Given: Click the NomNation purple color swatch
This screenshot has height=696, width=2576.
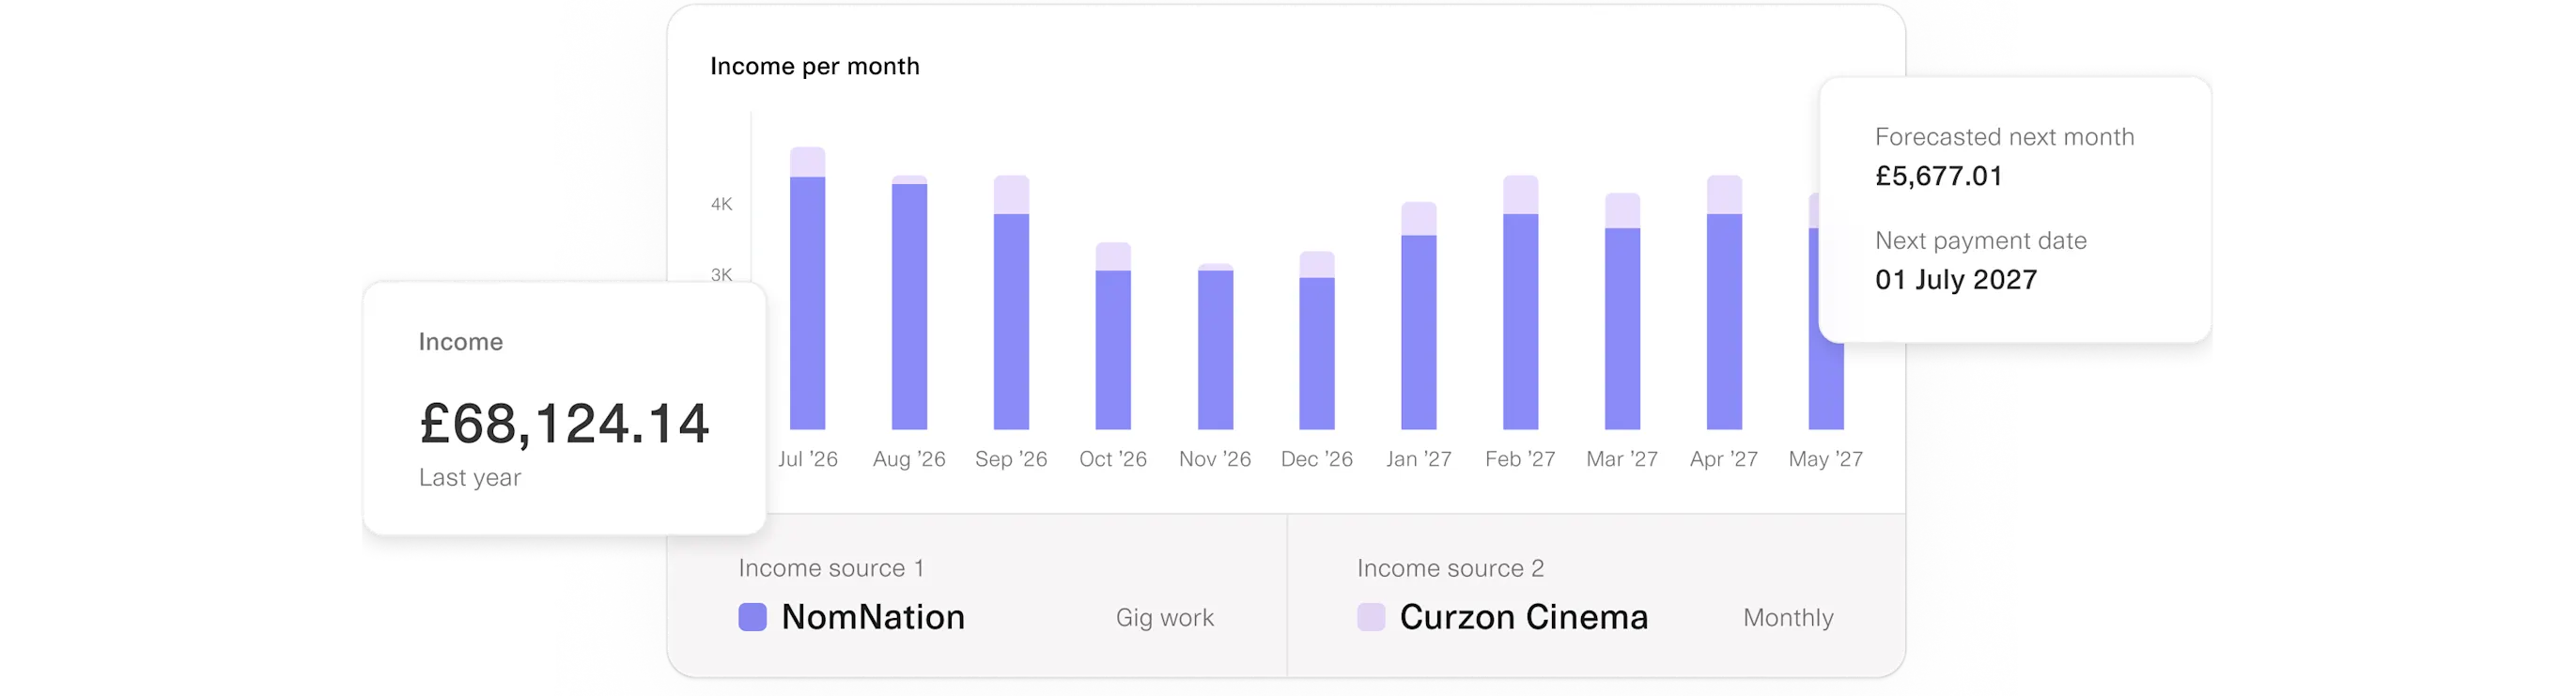Looking at the screenshot, I should click(x=752, y=617).
